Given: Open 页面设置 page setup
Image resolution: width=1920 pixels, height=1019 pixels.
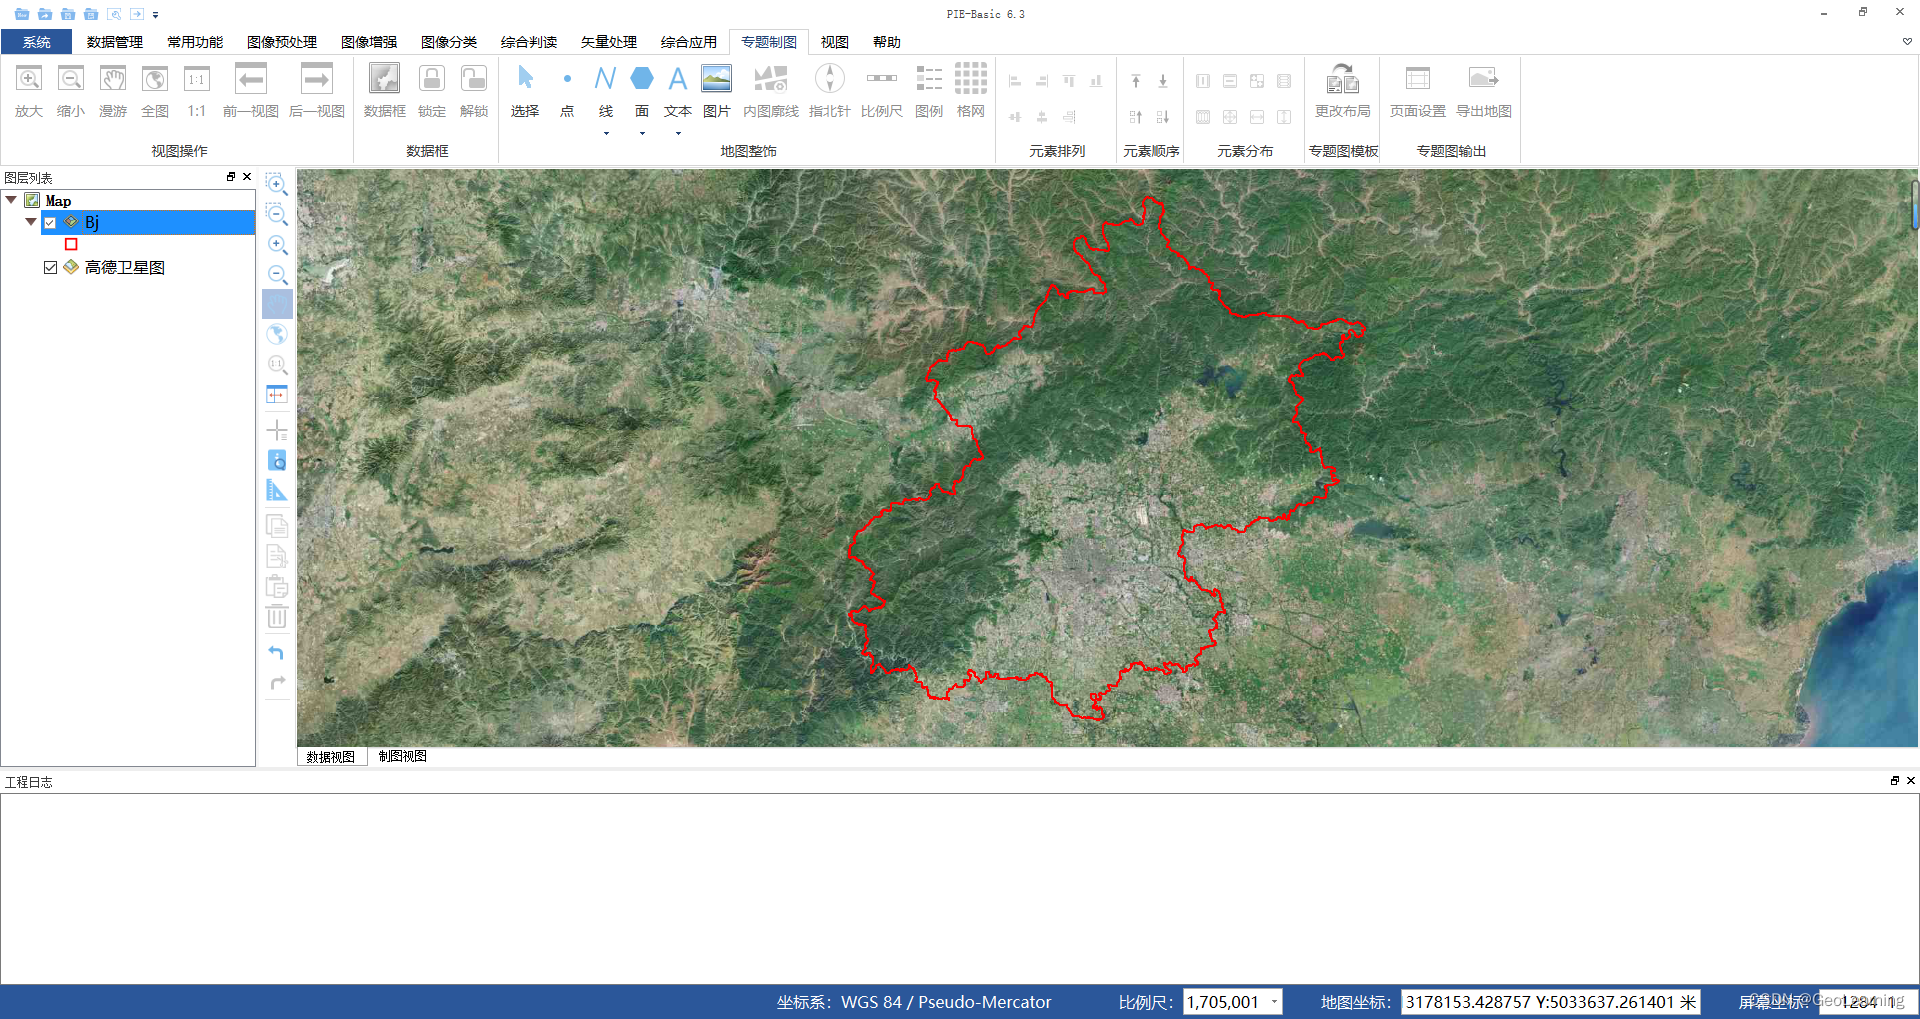Looking at the screenshot, I should pos(1418,91).
